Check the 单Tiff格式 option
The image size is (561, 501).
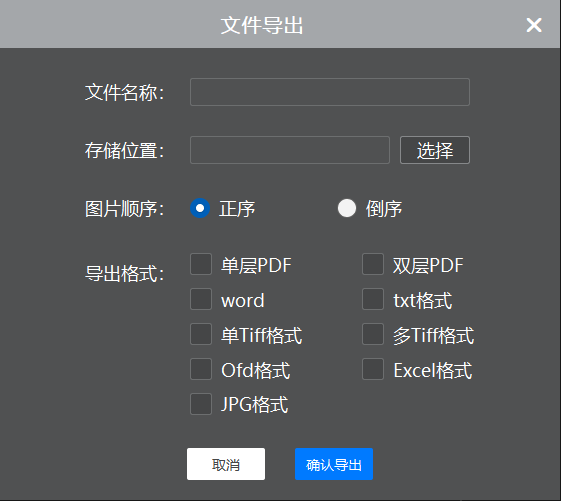201,334
